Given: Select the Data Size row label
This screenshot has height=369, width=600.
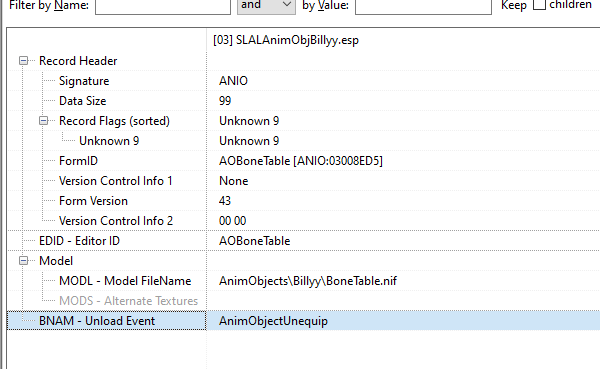Looking at the screenshot, I should 83,101.
